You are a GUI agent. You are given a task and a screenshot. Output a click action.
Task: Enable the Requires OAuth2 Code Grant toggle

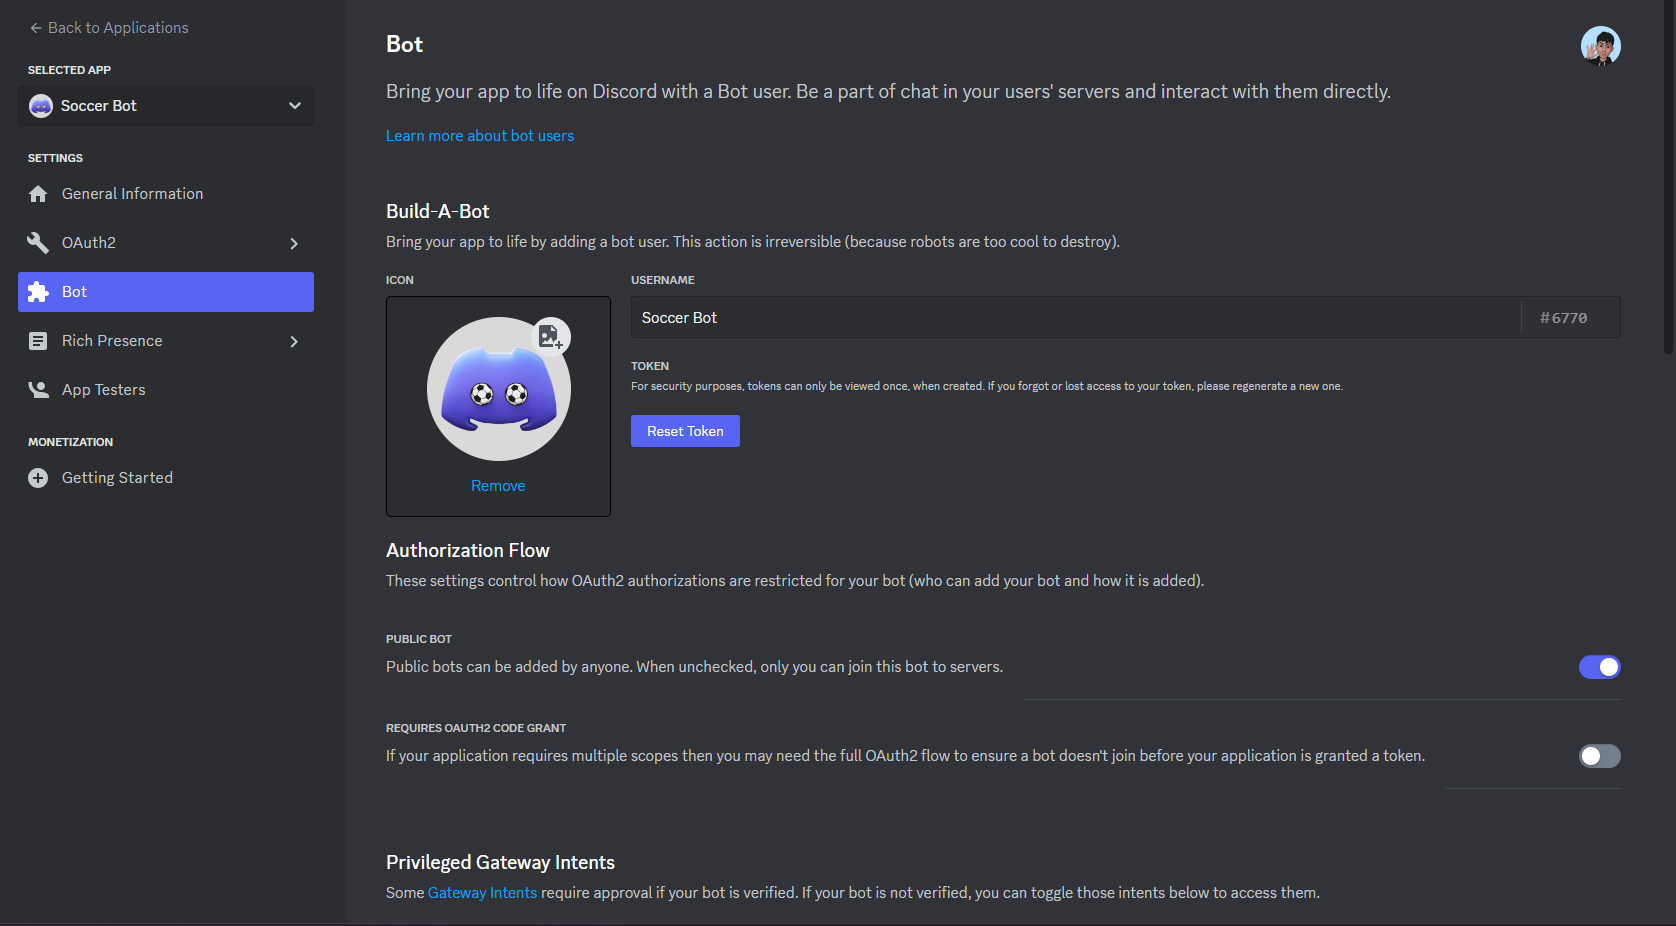tap(1599, 756)
